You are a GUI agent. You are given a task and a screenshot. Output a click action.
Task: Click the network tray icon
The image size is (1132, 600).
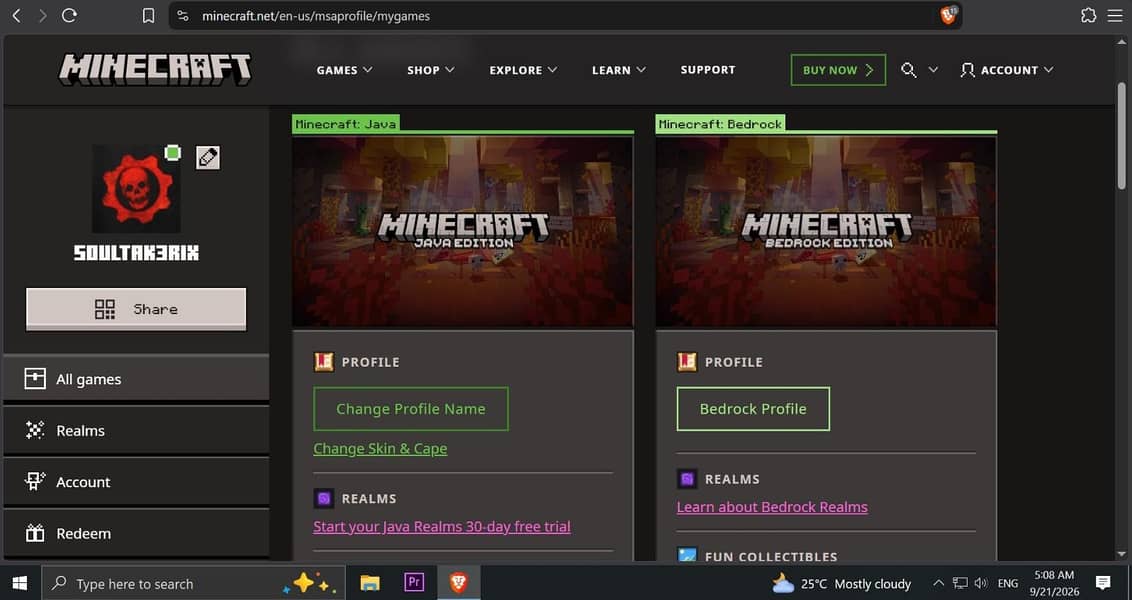[x=960, y=583]
